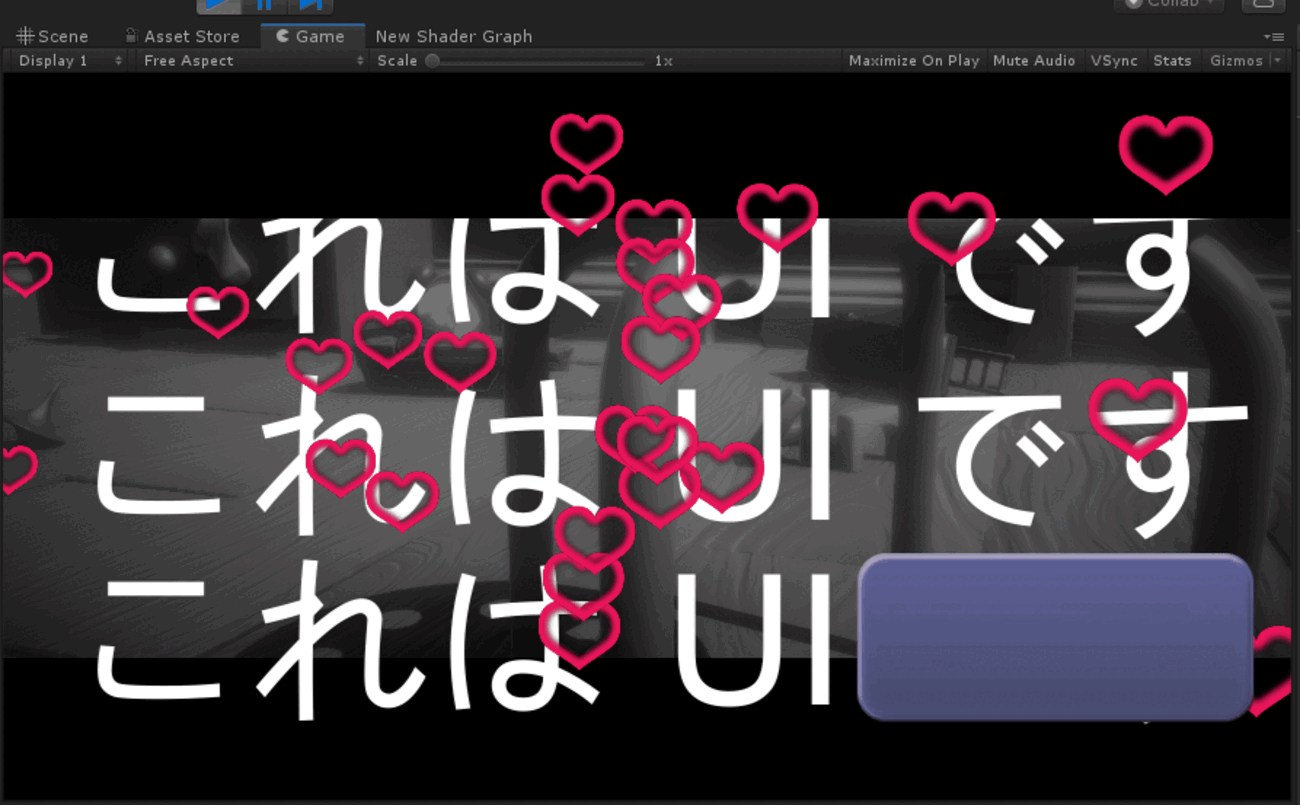
Task: Toggle the Gizmos button
Action: point(1236,61)
